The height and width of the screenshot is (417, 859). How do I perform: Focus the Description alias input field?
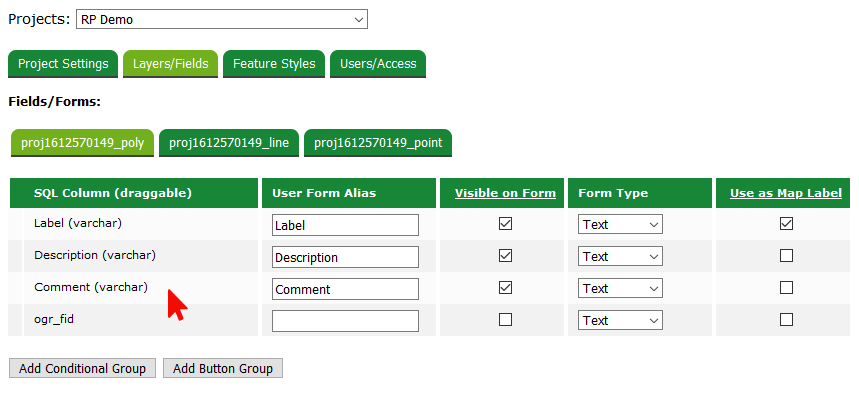(x=345, y=257)
